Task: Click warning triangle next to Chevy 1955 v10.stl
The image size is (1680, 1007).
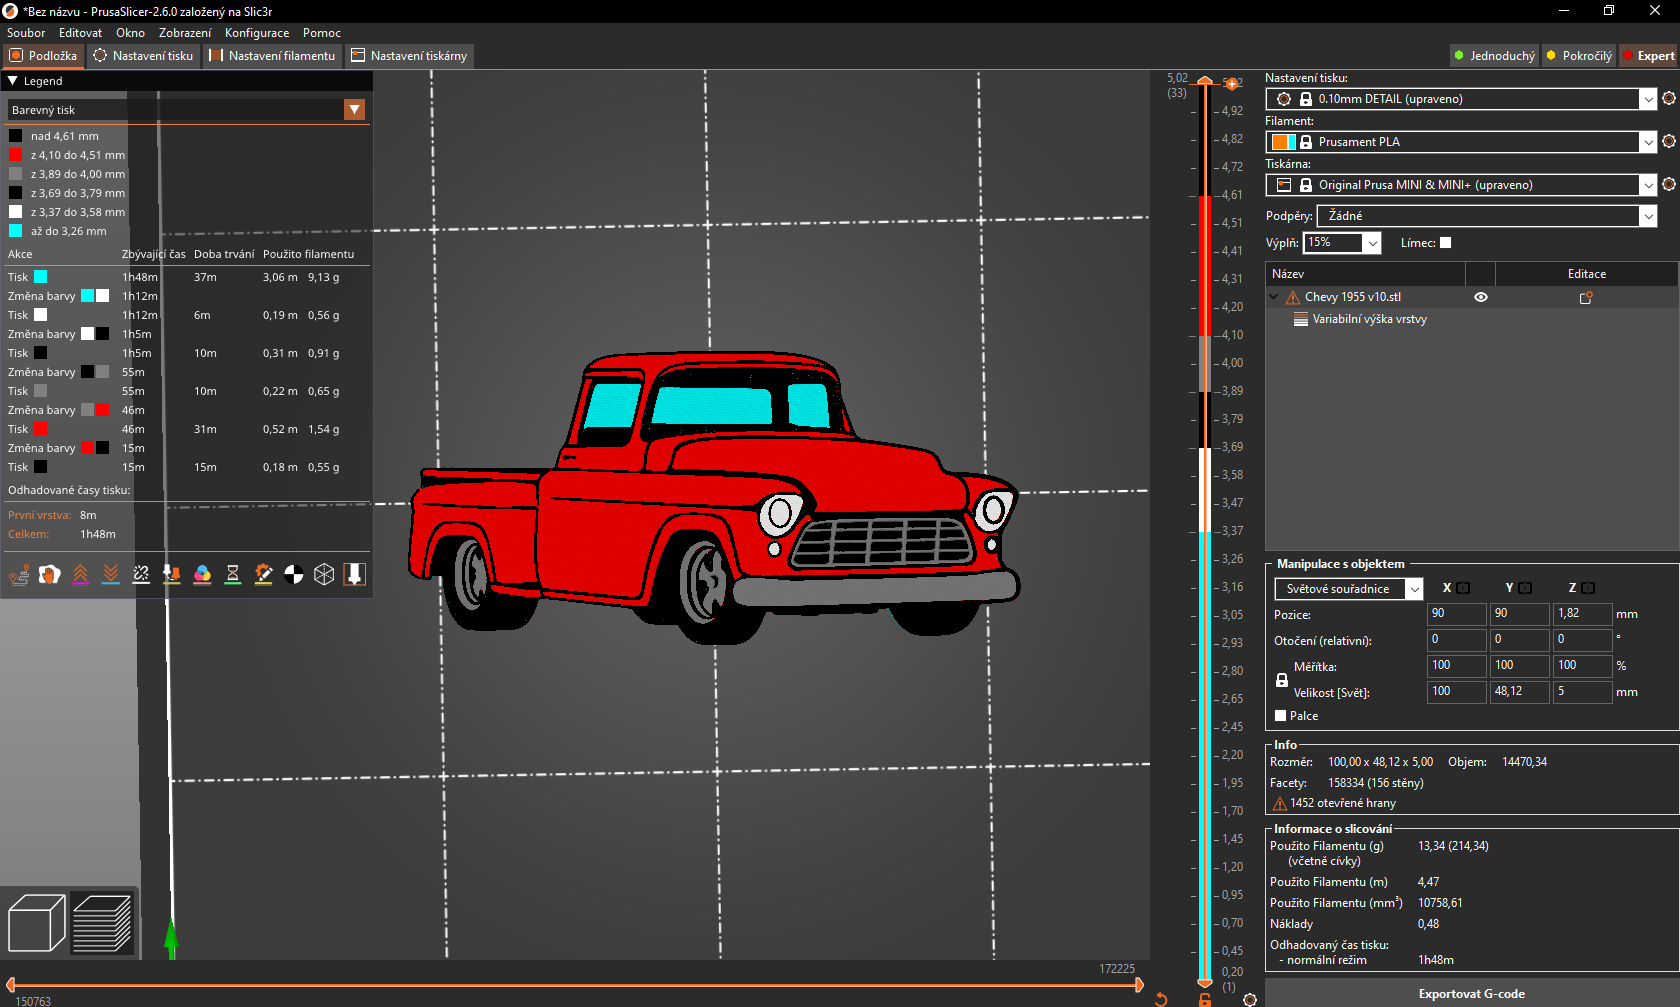Action: (x=1293, y=297)
